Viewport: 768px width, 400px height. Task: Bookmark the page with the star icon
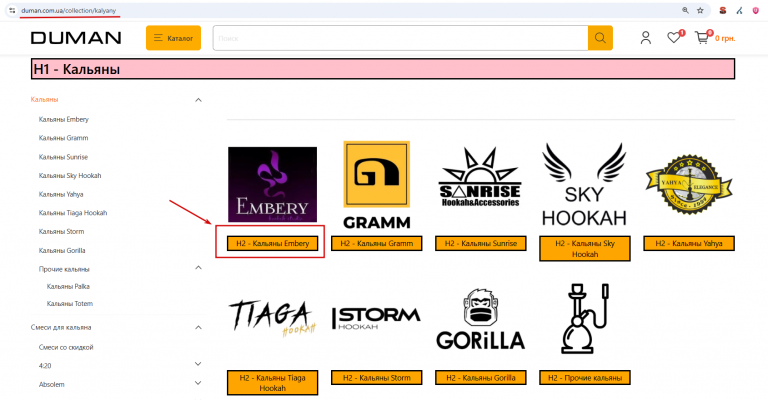(700, 10)
